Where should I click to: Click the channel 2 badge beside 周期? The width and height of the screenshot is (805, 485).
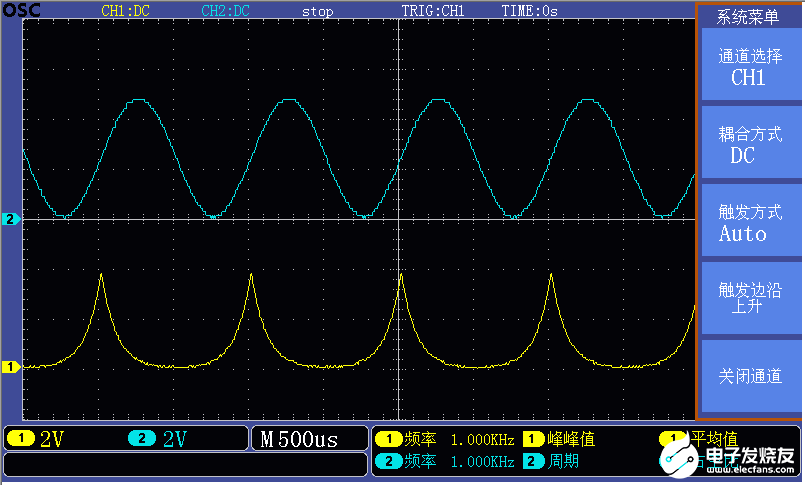533,461
